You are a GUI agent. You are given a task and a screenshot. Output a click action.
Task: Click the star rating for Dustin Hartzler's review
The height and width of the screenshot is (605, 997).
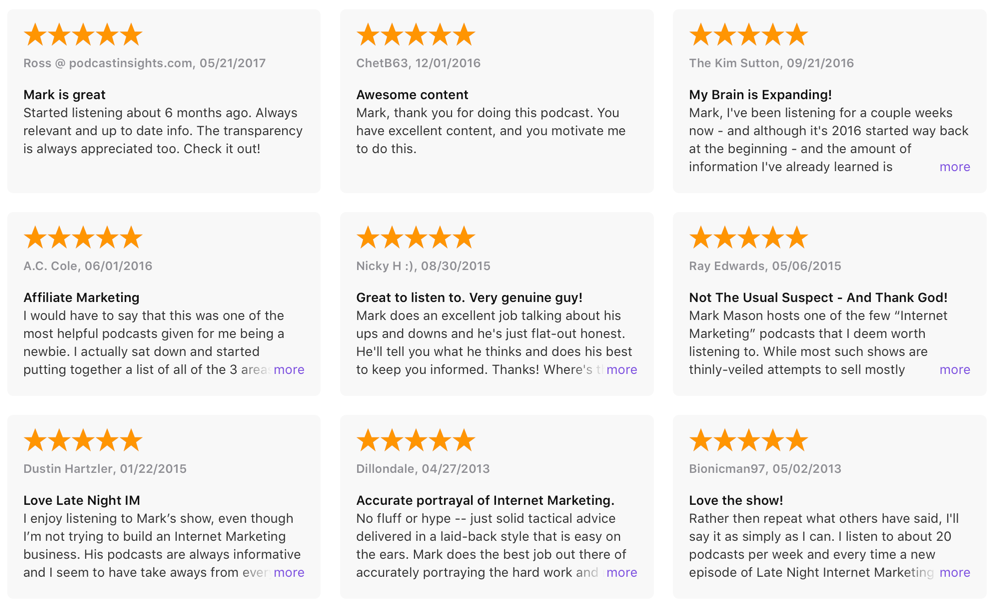(x=83, y=441)
